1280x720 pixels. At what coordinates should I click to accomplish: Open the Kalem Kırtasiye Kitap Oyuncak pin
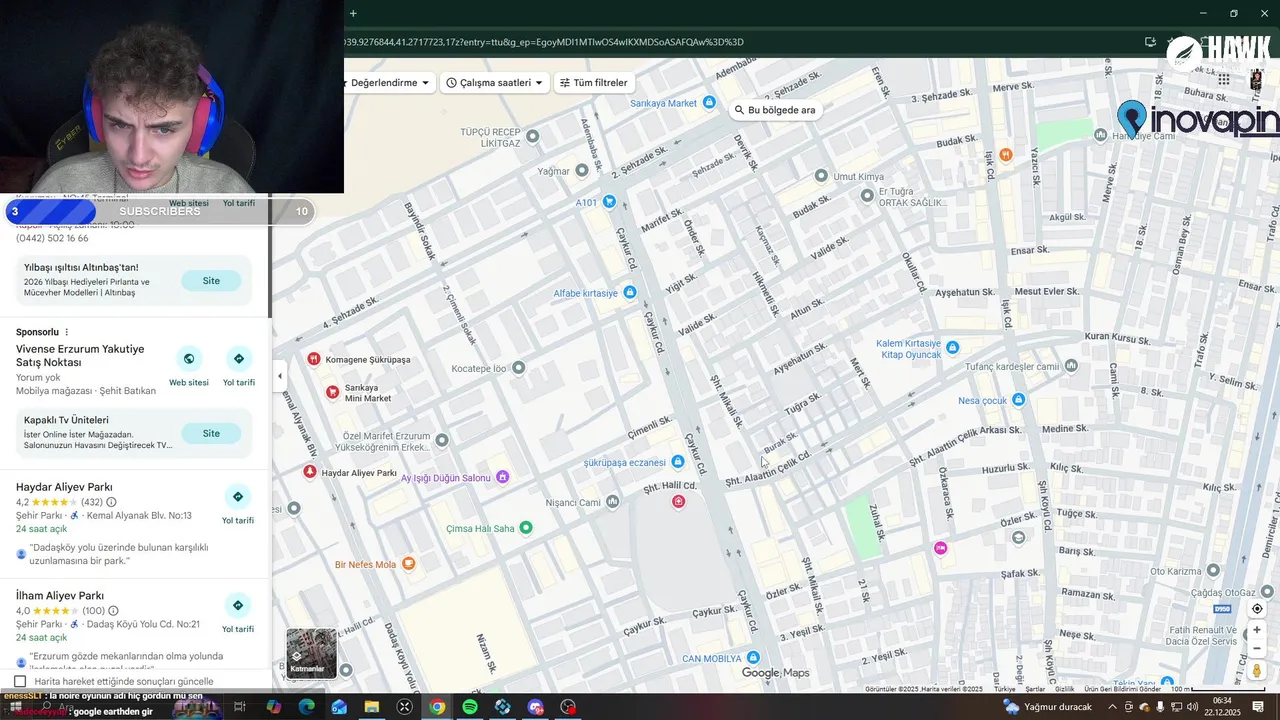tap(952, 348)
